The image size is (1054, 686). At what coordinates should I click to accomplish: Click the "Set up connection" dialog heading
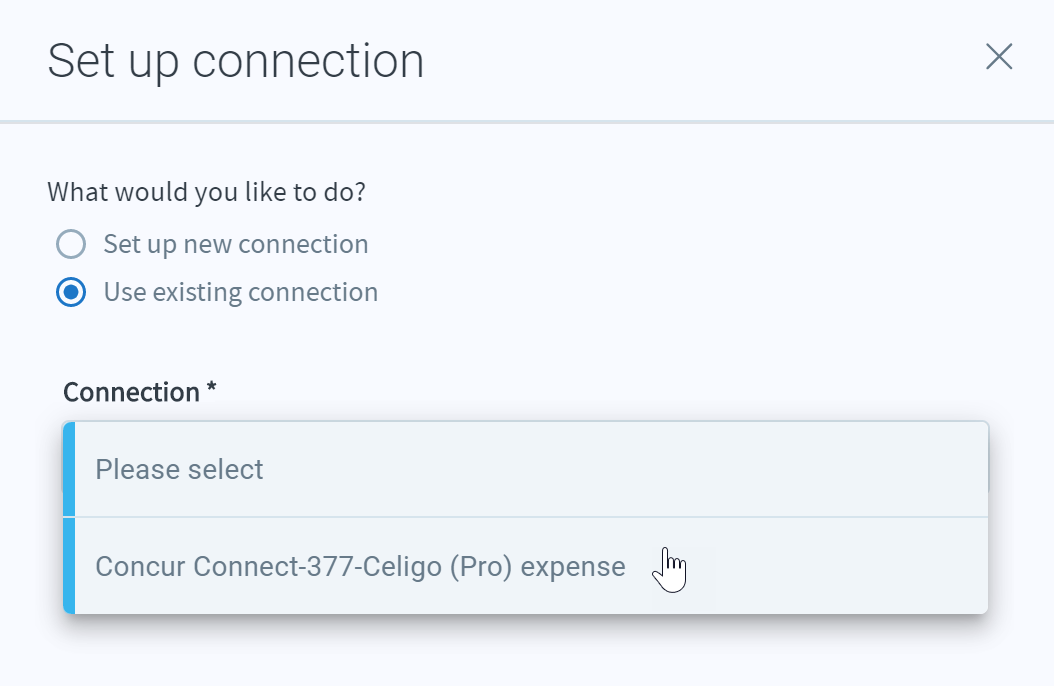(x=235, y=61)
